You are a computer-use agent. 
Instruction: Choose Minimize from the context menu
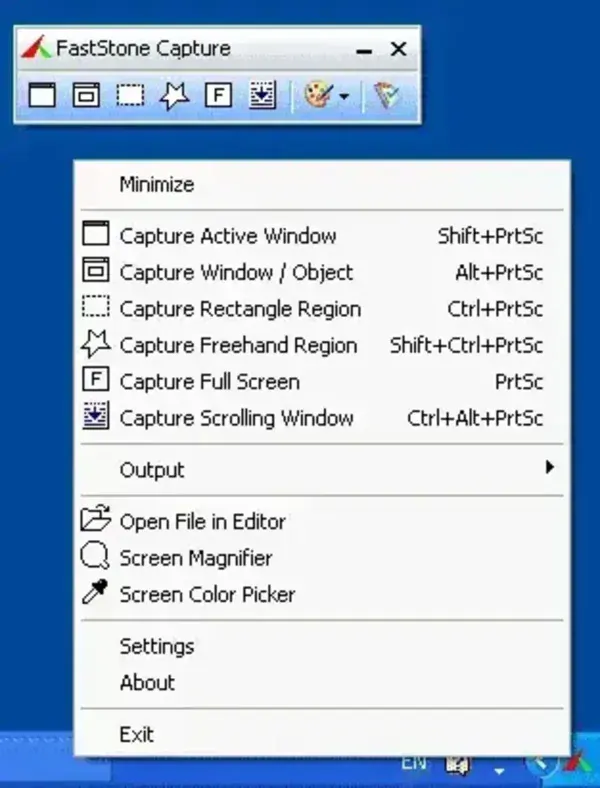[x=322, y=184]
